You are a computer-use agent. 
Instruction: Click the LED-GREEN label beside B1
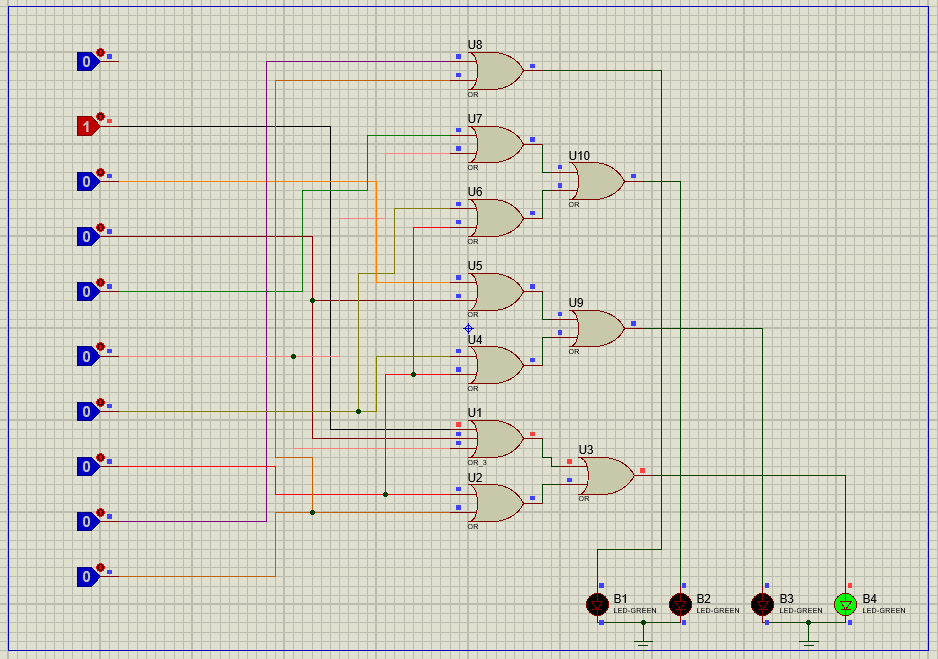tap(635, 611)
